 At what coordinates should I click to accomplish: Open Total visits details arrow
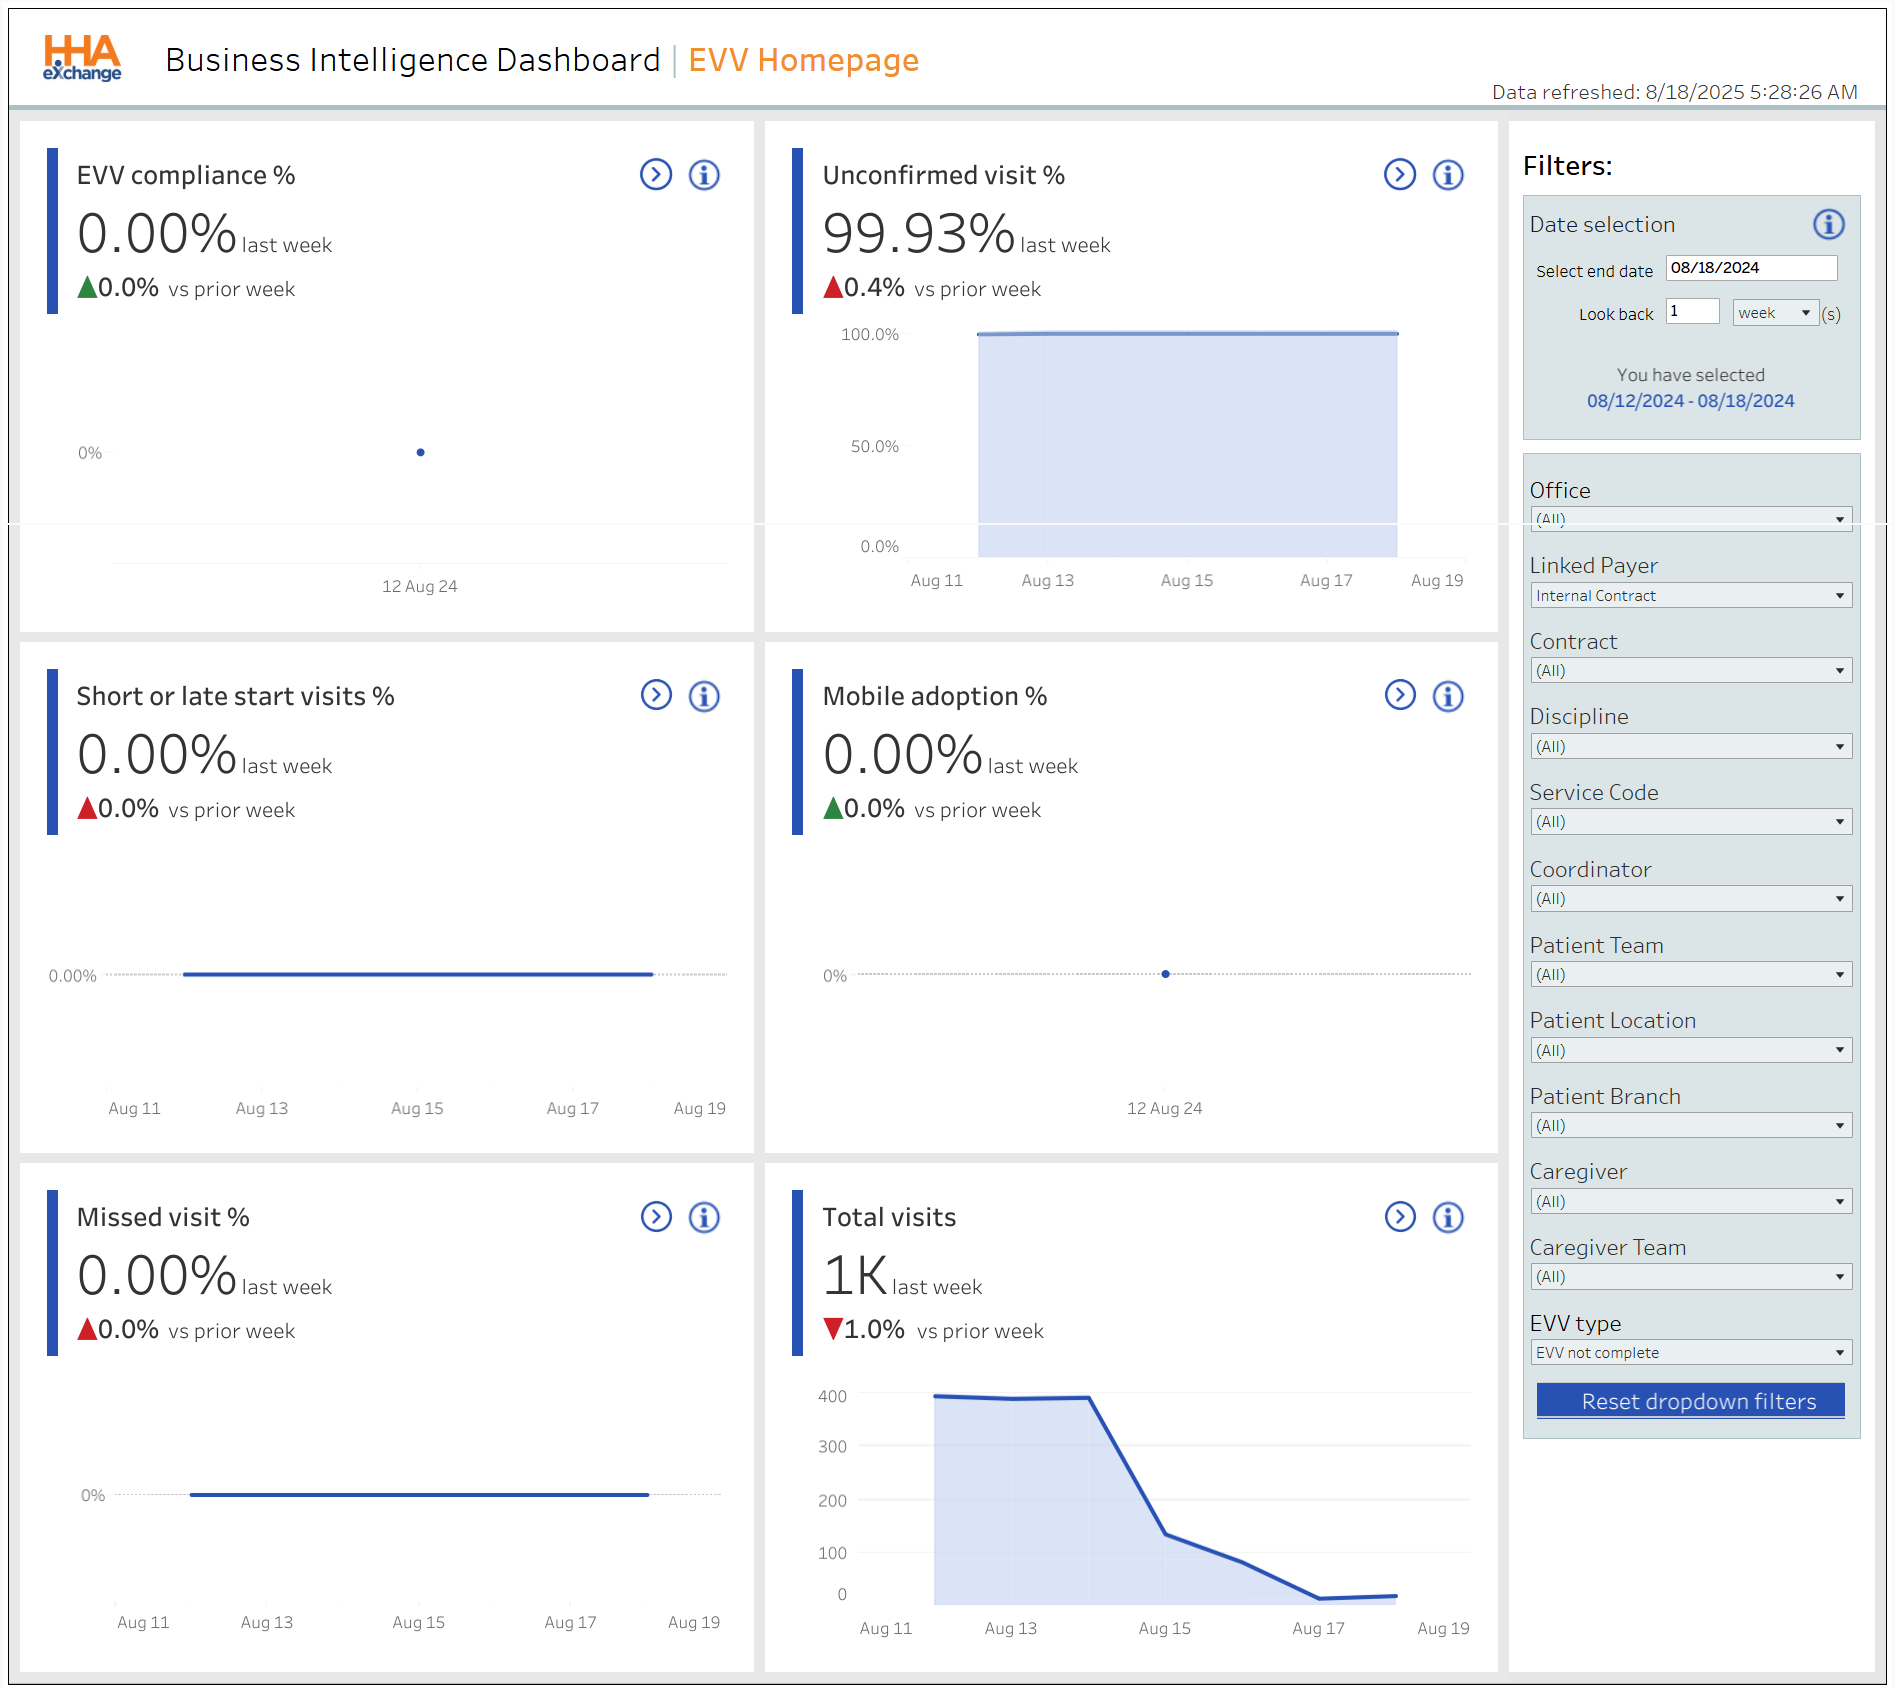1400,1217
